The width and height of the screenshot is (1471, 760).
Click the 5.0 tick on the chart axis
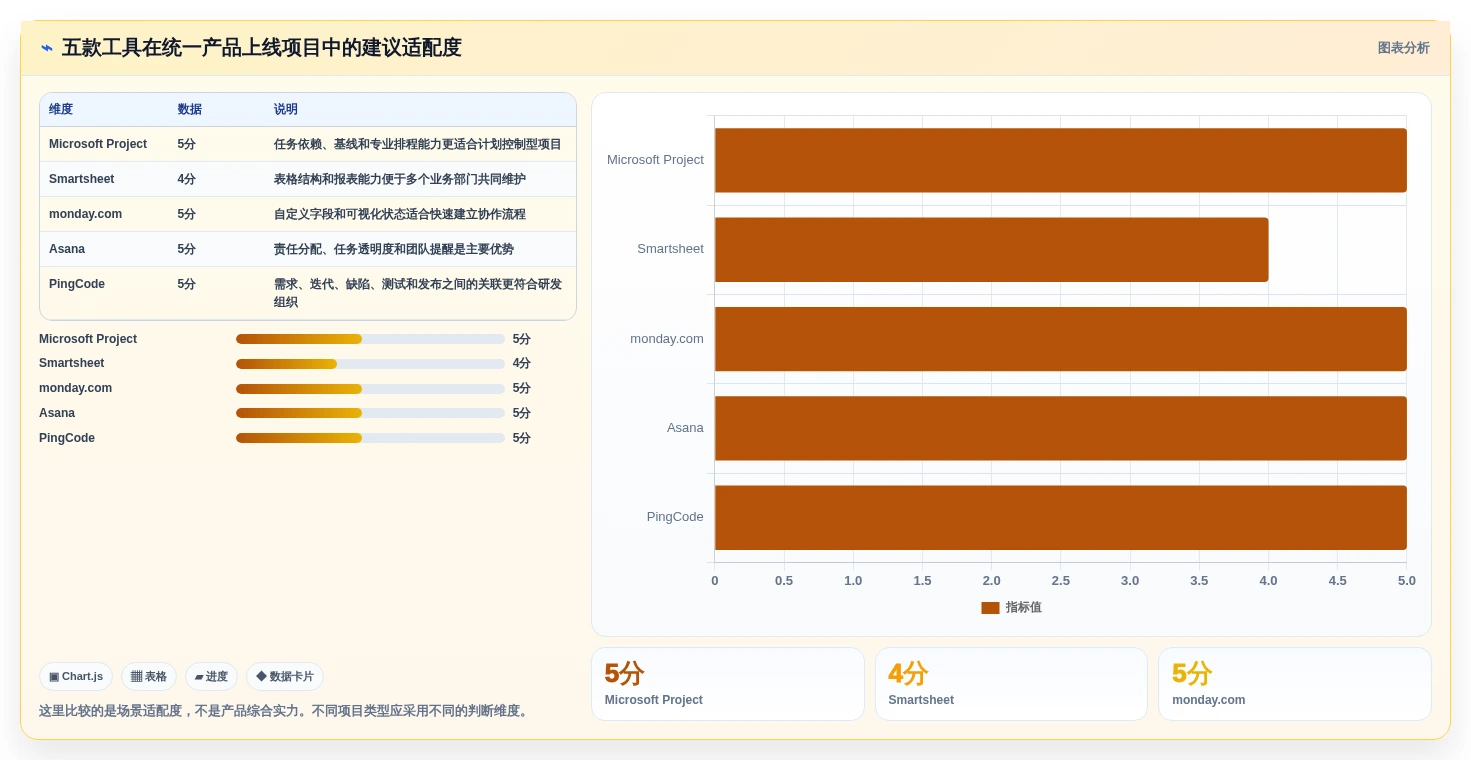click(x=1407, y=581)
